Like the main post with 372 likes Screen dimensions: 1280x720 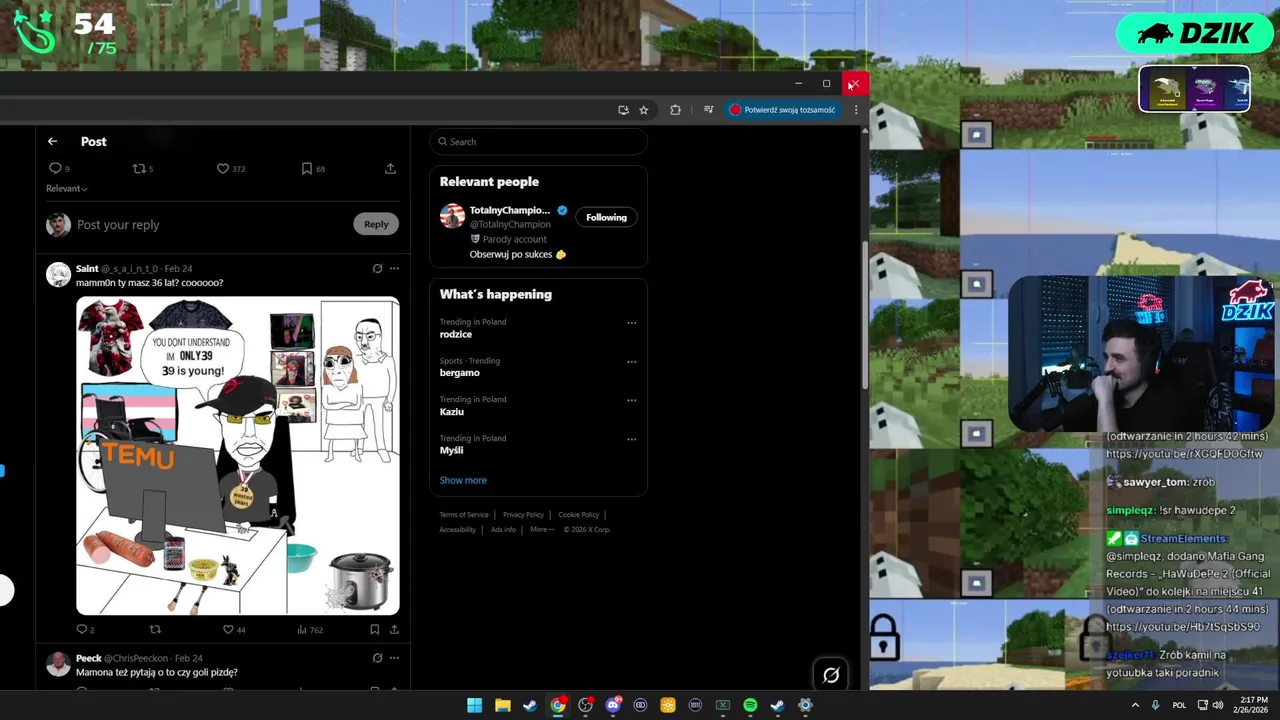pos(223,169)
